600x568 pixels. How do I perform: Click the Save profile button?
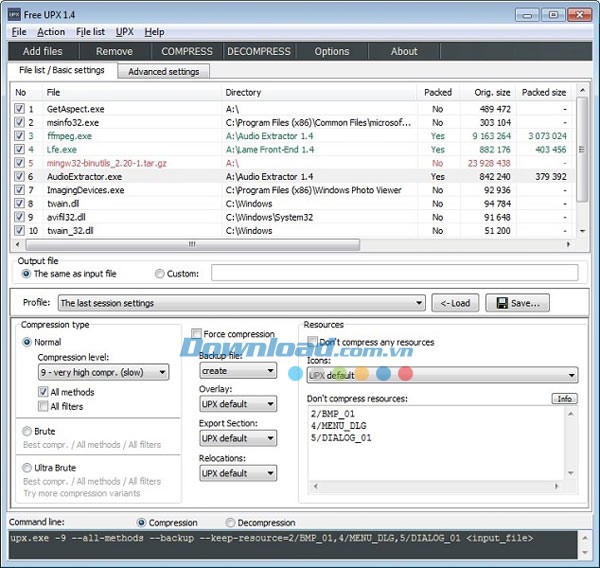point(517,303)
